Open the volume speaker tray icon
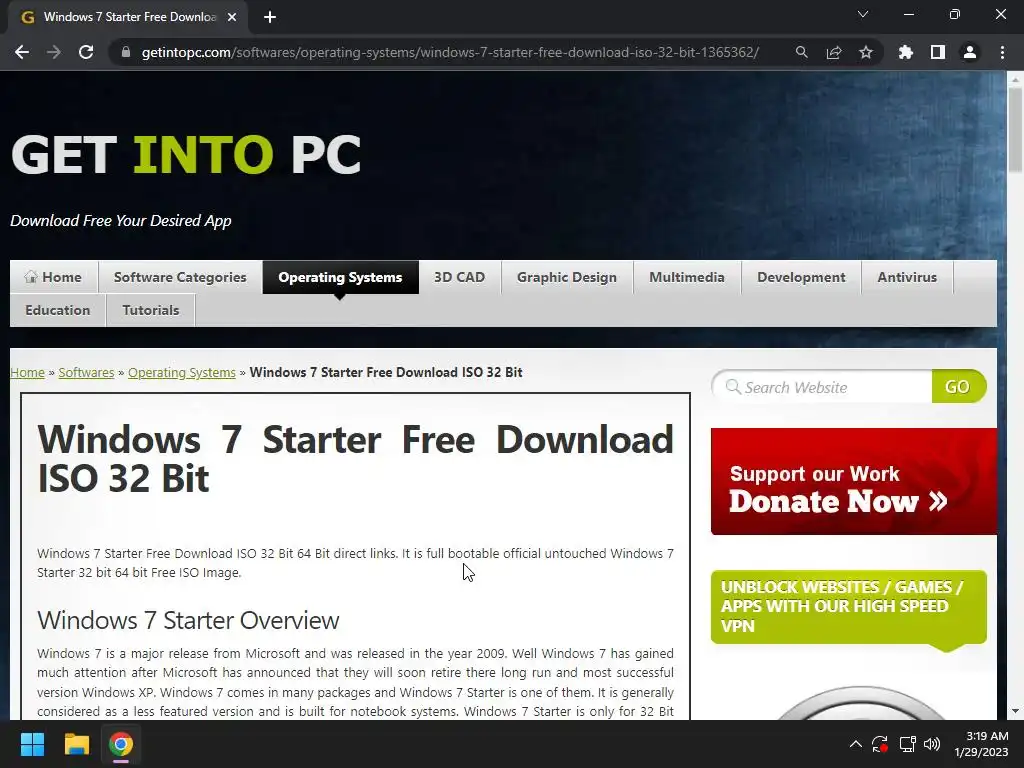The height and width of the screenshot is (768, 1024). pyautogui.click(x=932, y=744)
